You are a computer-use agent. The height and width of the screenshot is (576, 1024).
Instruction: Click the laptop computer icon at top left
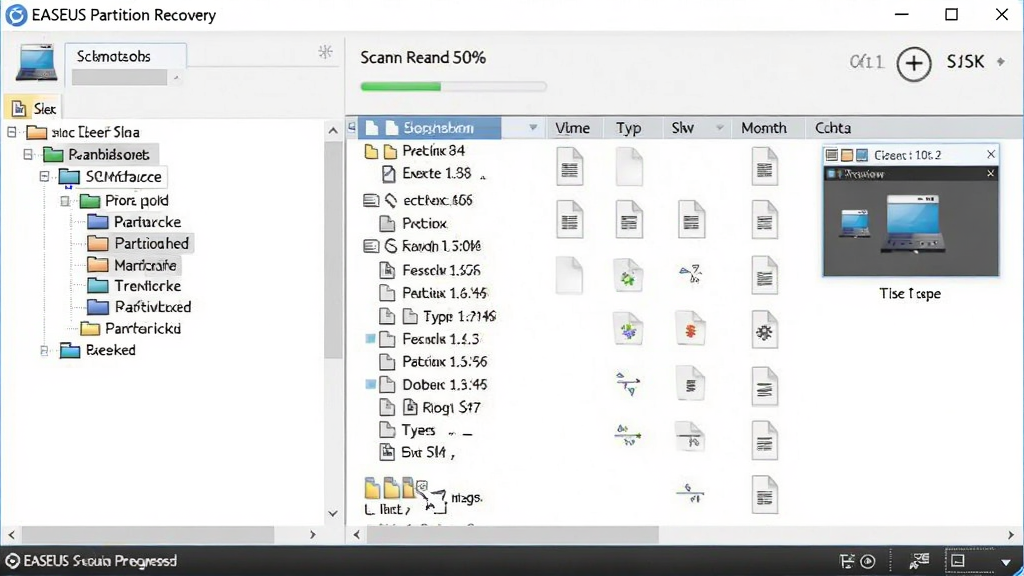36,63
